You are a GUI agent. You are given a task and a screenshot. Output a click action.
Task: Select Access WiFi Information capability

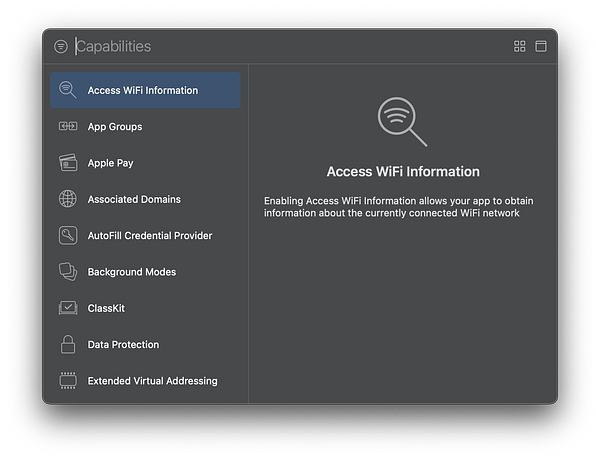click(x=143, y=90)
